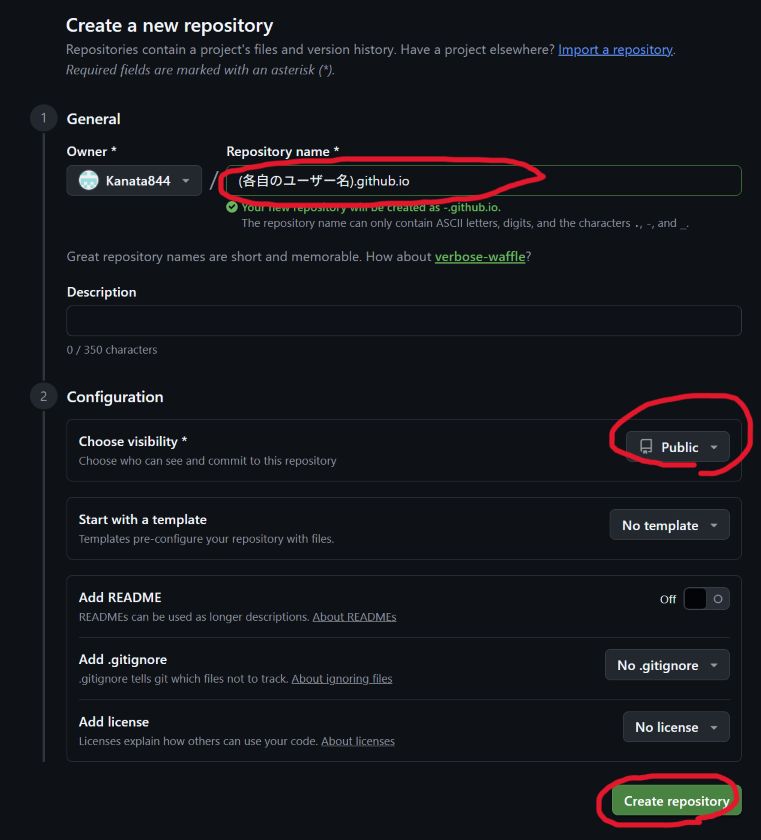Open the Owner dropdown
The image size is (761, 840).
pyautogui.click(x=134, y=181)
